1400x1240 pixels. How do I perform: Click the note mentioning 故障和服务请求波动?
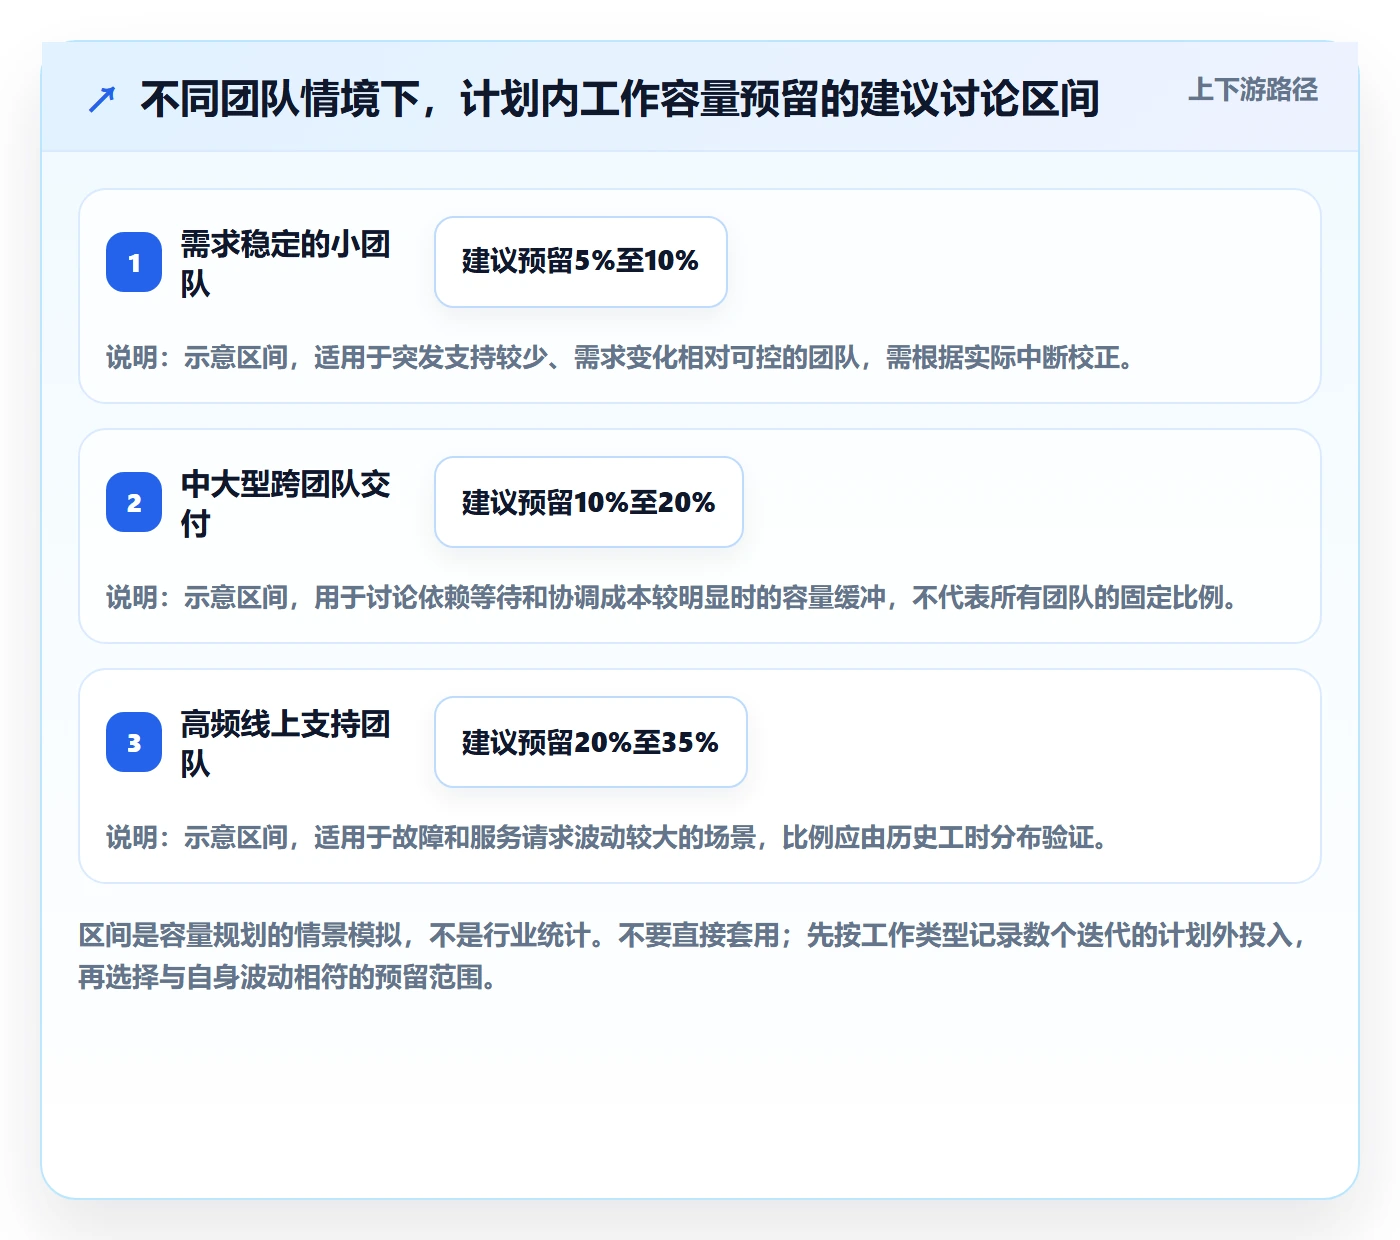point(607,837)
